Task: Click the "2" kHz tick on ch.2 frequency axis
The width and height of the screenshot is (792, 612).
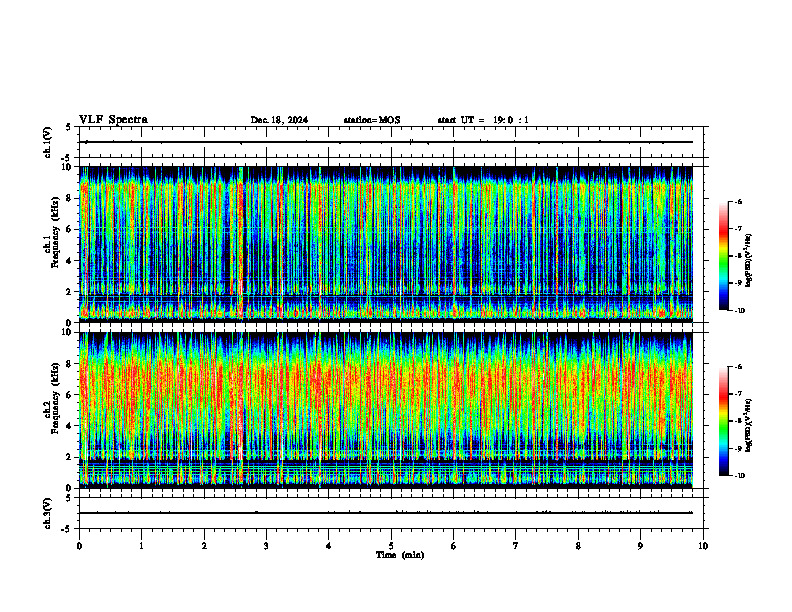Action: click(70, 457)
